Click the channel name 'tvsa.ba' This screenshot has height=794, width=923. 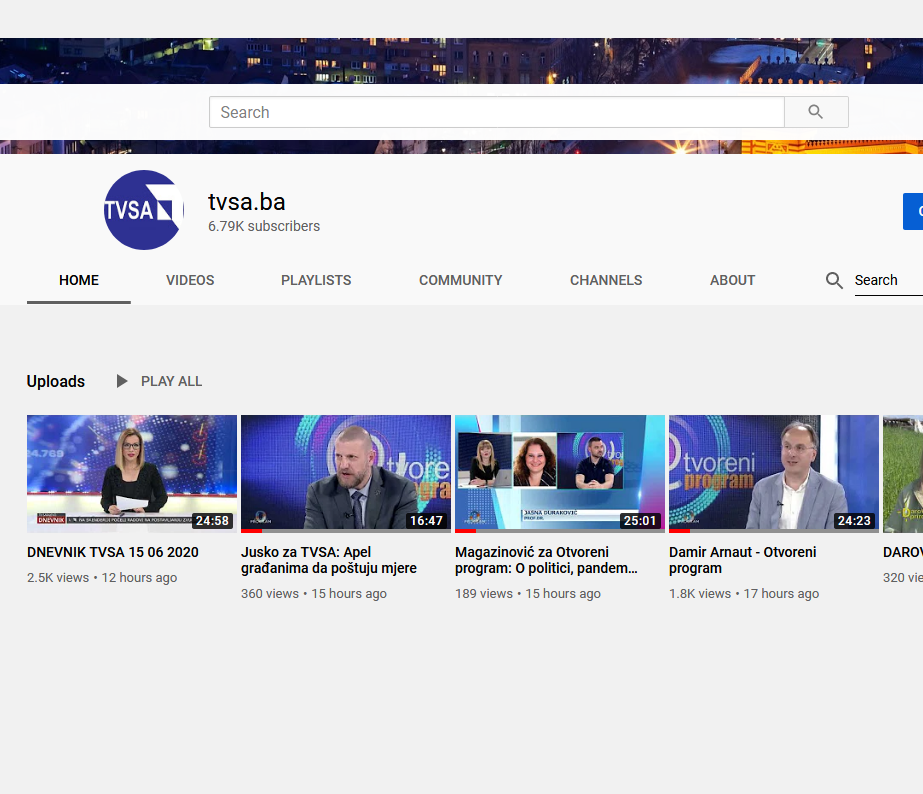coord(247,202)
